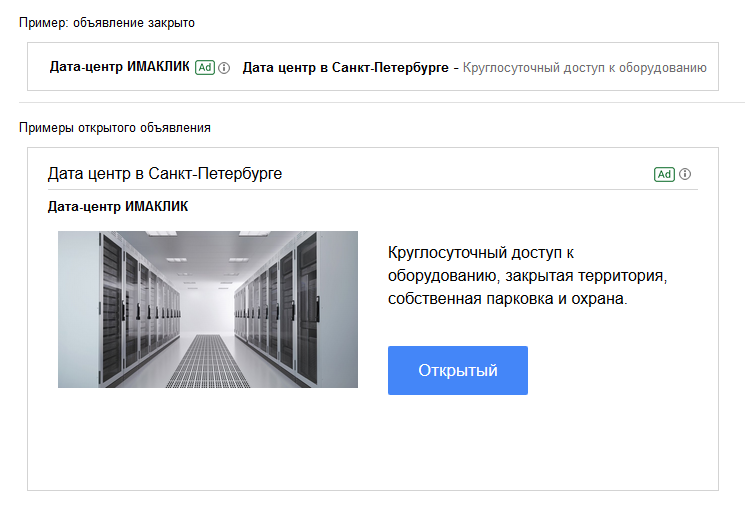
Task: Click the label Пример: объявление закрыто
Action: [107, 23]
